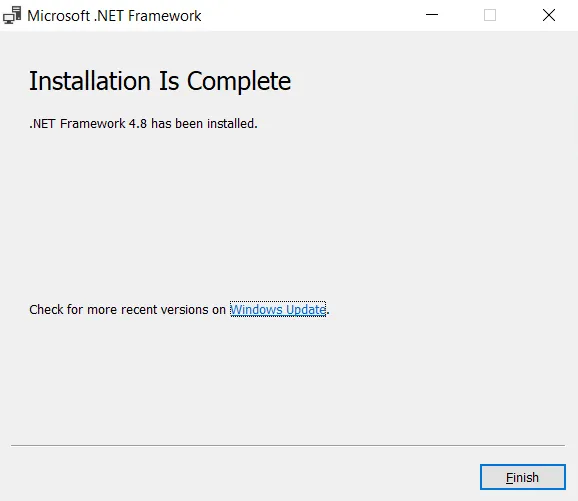Click '.NET Framework 4.8 has been installed.' text
The image size is (578, 501).
(x=143, y=123)
